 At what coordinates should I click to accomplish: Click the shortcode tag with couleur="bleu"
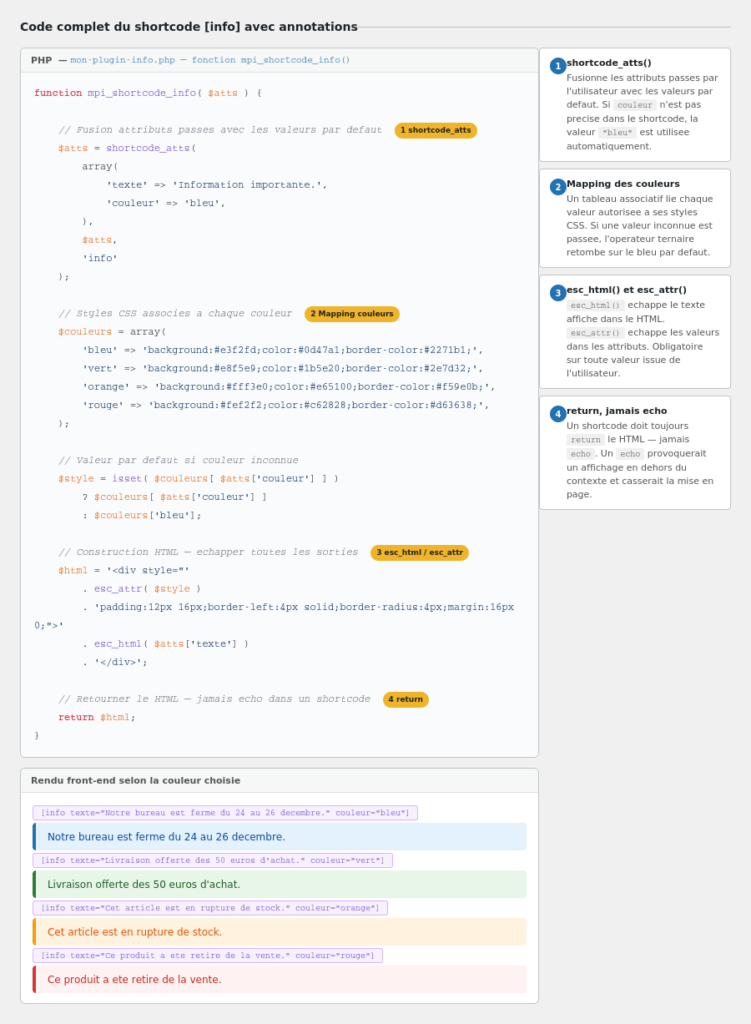coord(225,812)
